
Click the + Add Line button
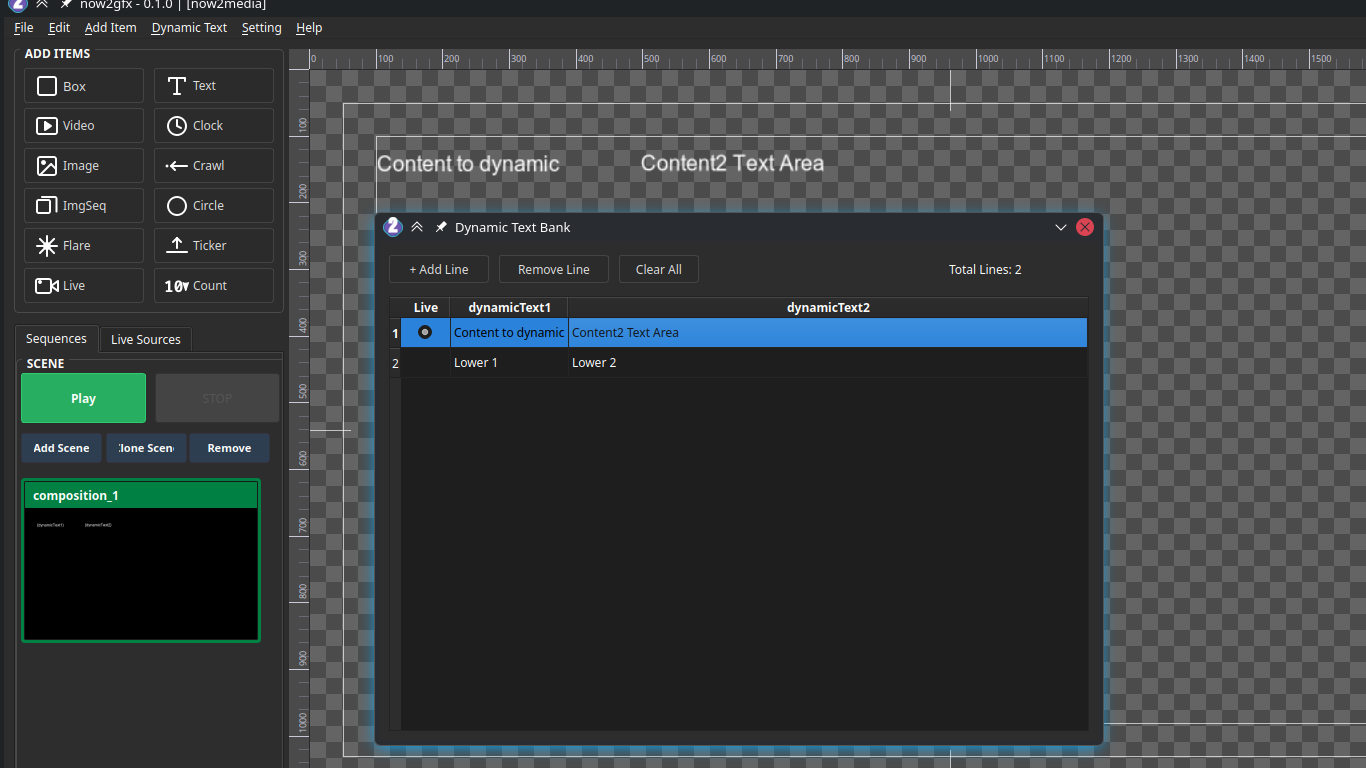point(439,269)
